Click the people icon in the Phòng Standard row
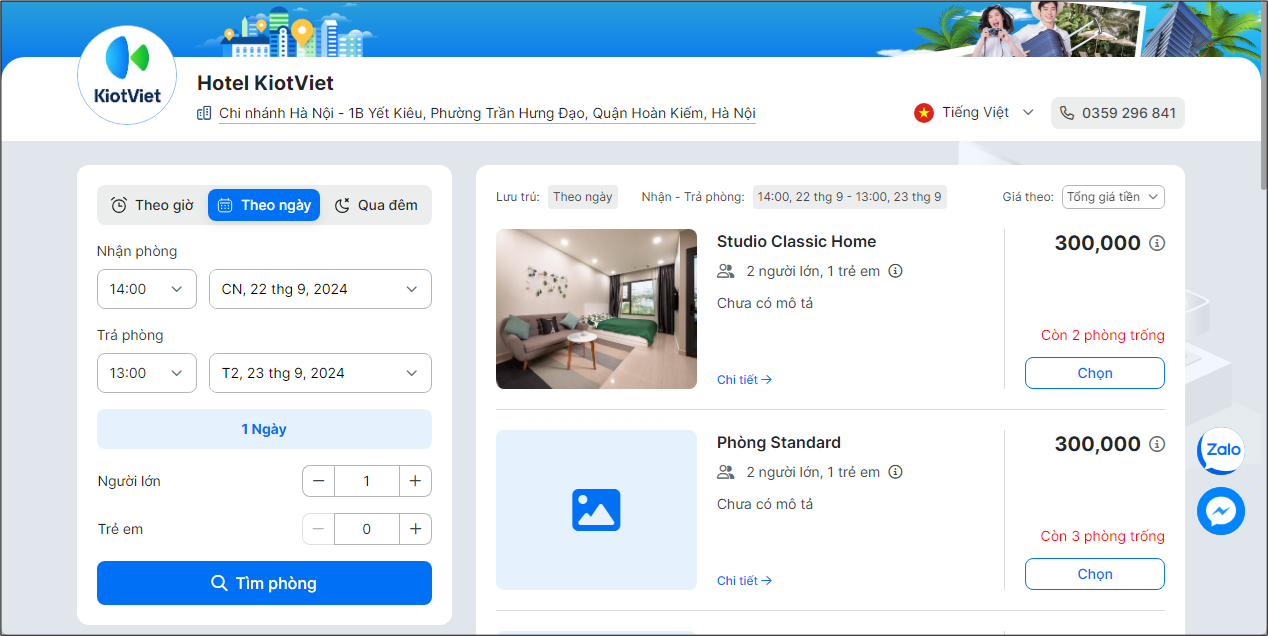The image size is (1268, 636). click(726, 472)
